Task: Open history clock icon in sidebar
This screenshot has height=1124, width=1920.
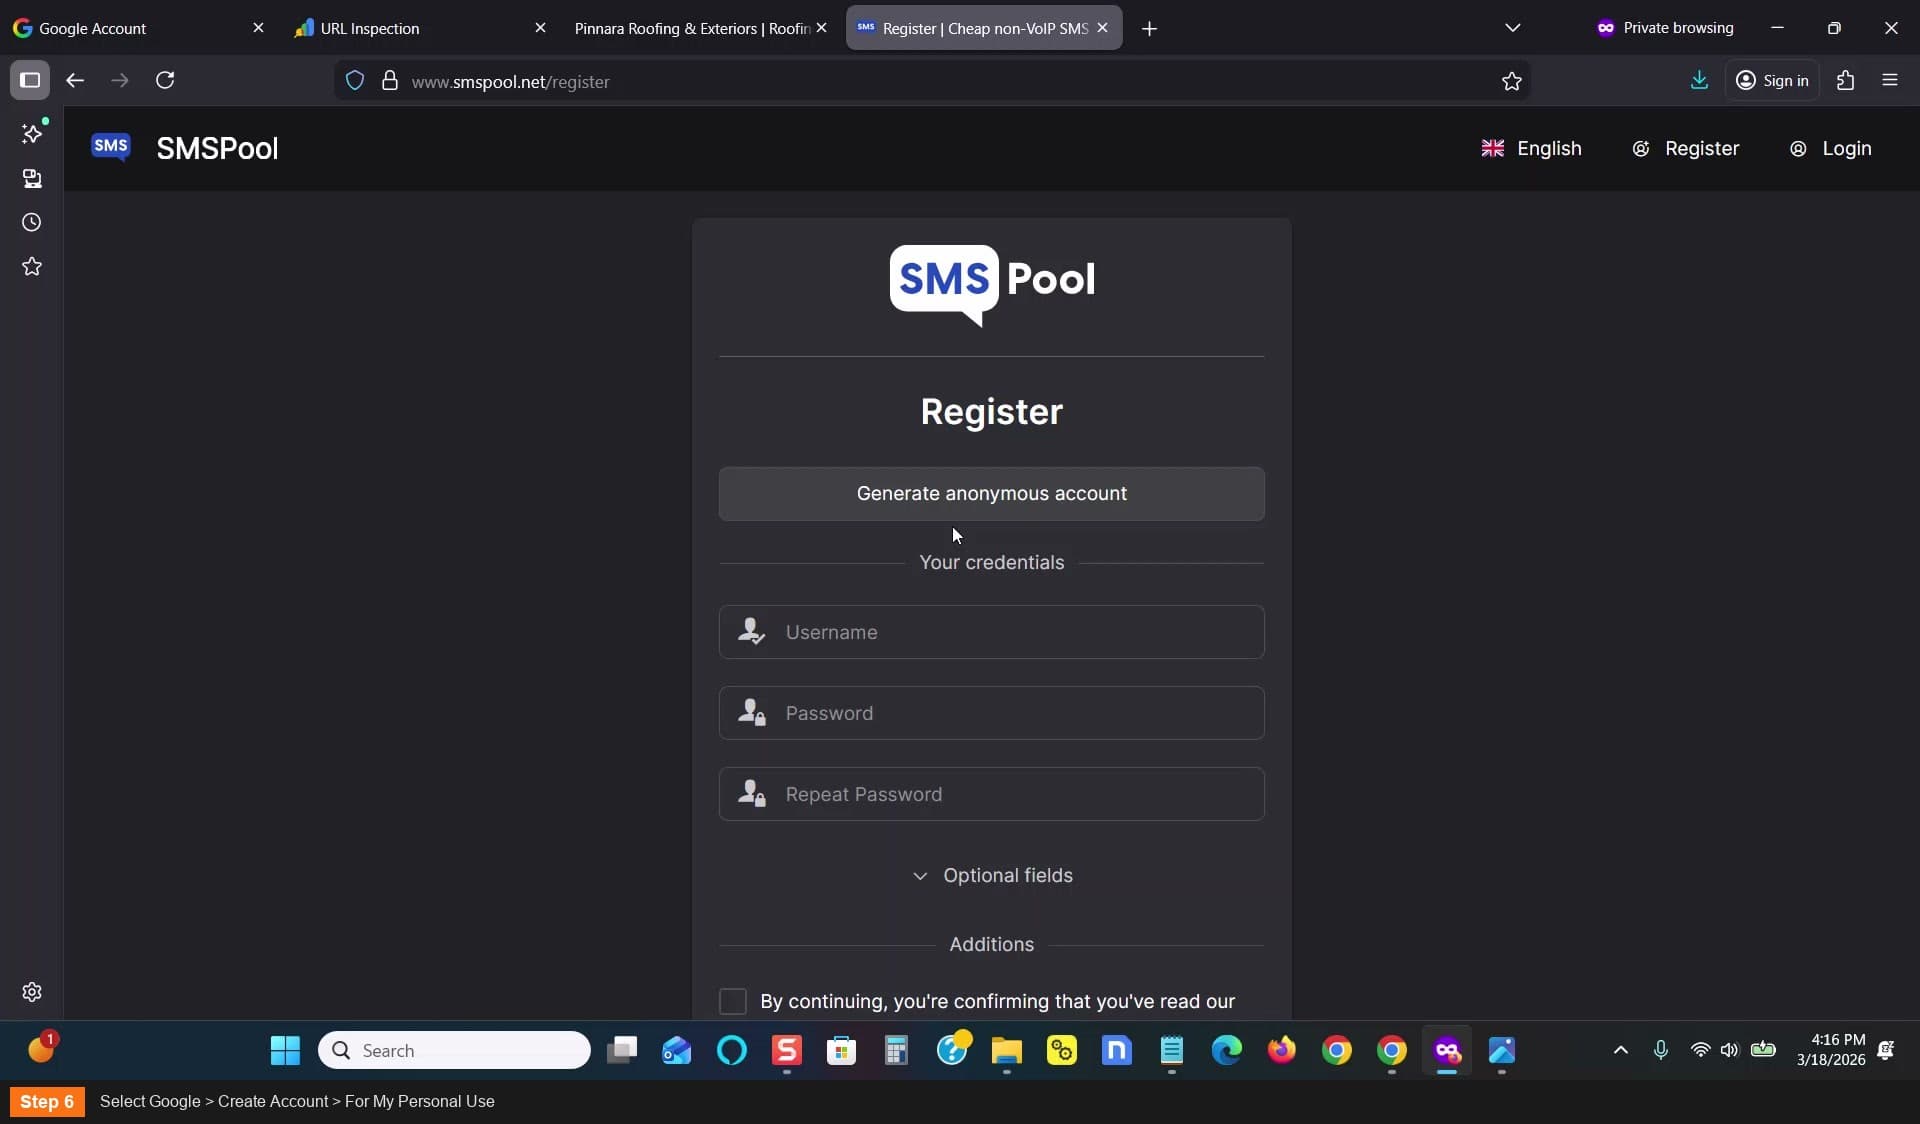Action: (x=32, y=222)
